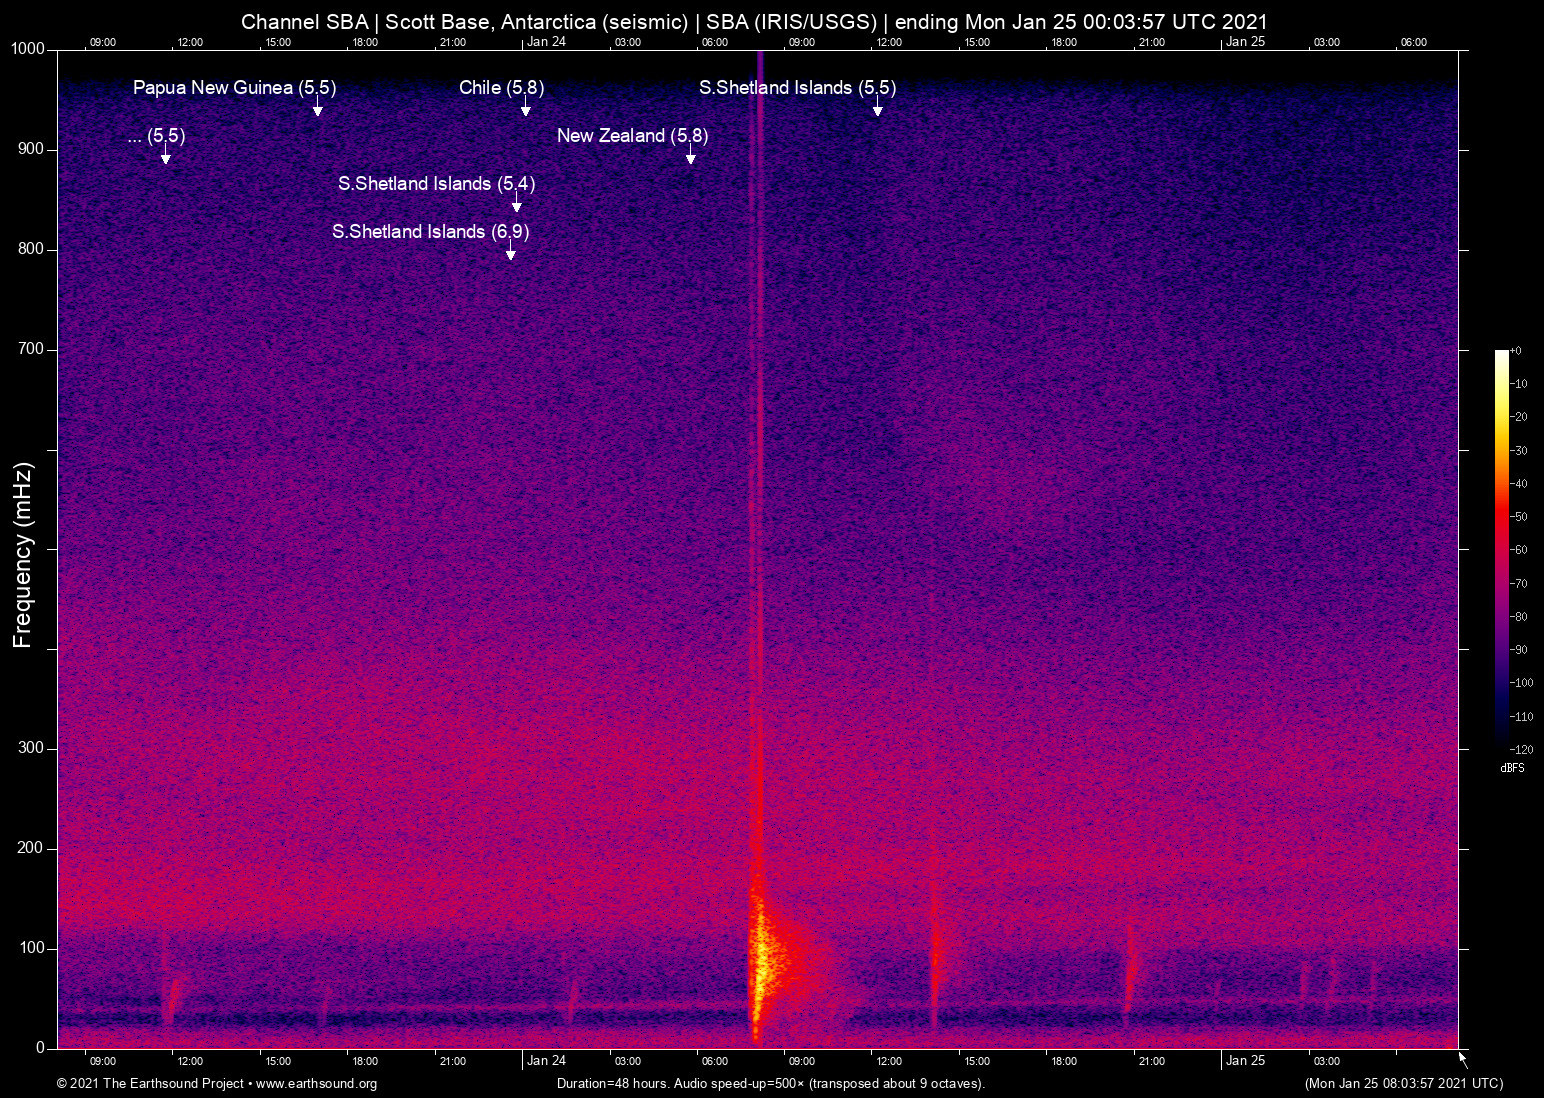Image resolution: width=1544 pixels, height=1098 pixels.
Task: Click the Channel SBA Scott Base title text
Action: 754,22
